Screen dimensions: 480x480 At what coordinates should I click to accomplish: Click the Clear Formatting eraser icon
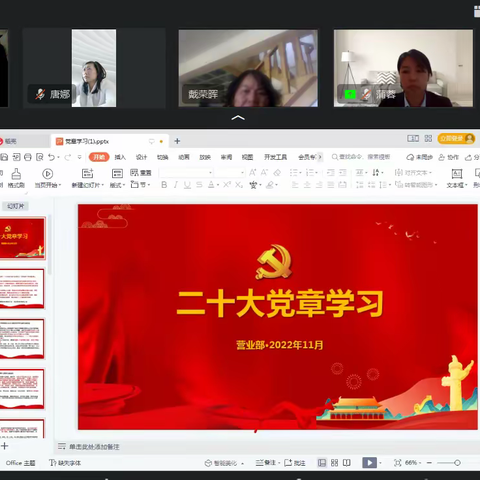[x=277, y=172]
